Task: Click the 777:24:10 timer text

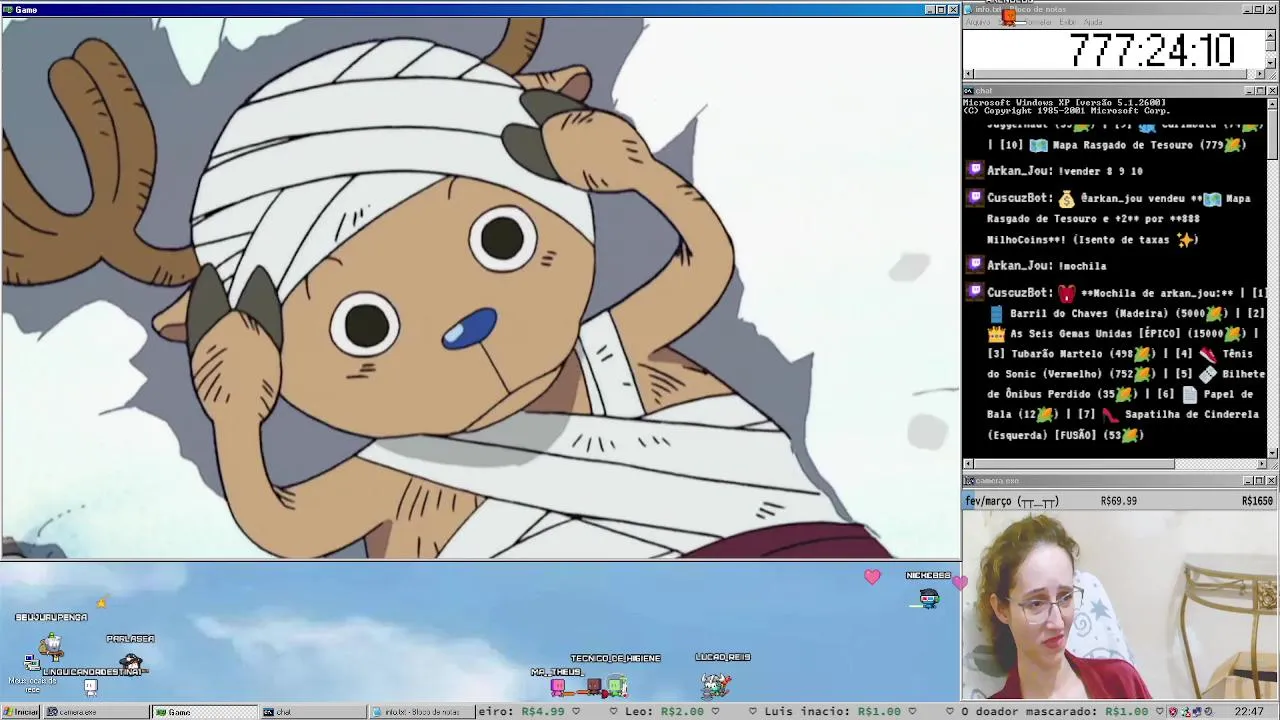Action: pyautogui.click(x=1152, y=50)
